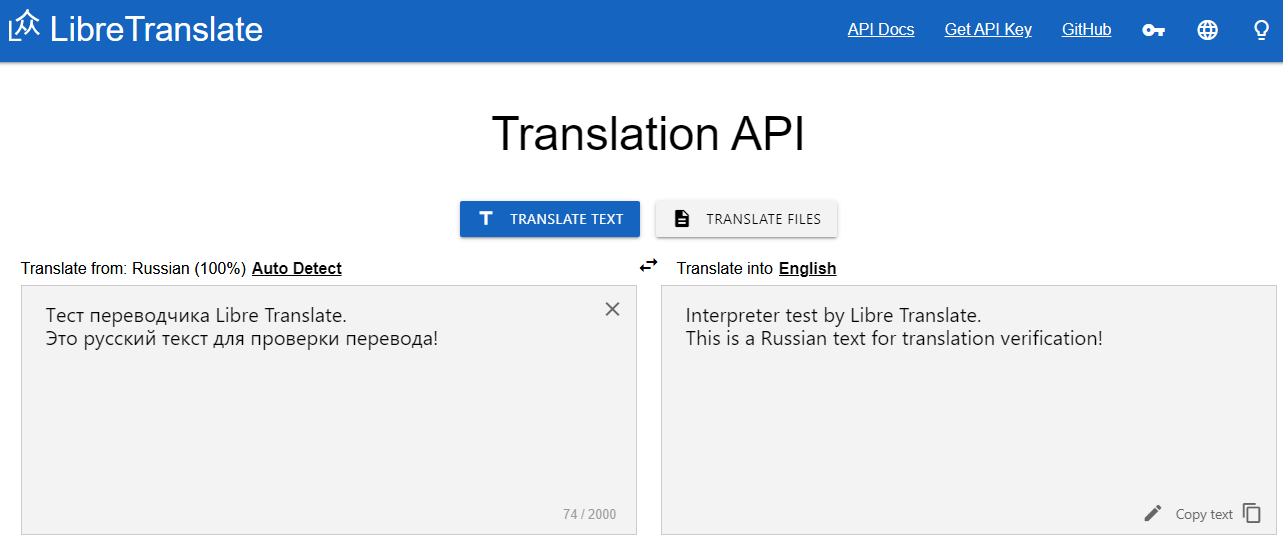
Task: Click the Translate from: Russian (100%) label
Action: pyautogui.click(x=133, y=268)
